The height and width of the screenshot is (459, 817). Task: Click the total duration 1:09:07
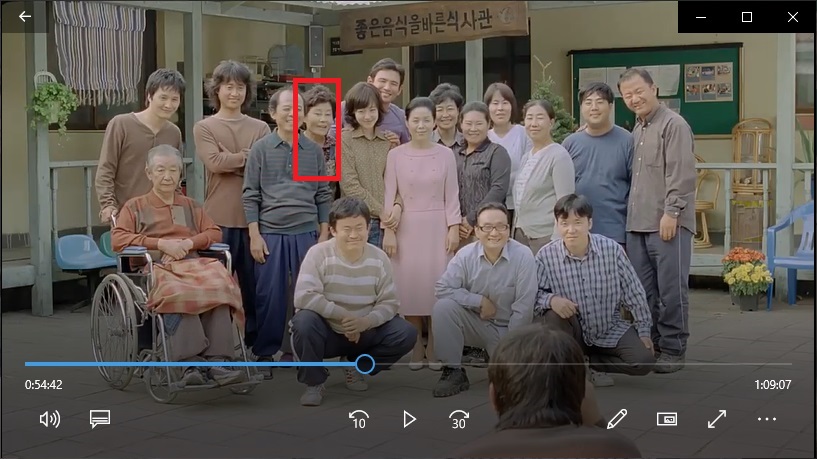pyautogui.click(x=773, y=384)
